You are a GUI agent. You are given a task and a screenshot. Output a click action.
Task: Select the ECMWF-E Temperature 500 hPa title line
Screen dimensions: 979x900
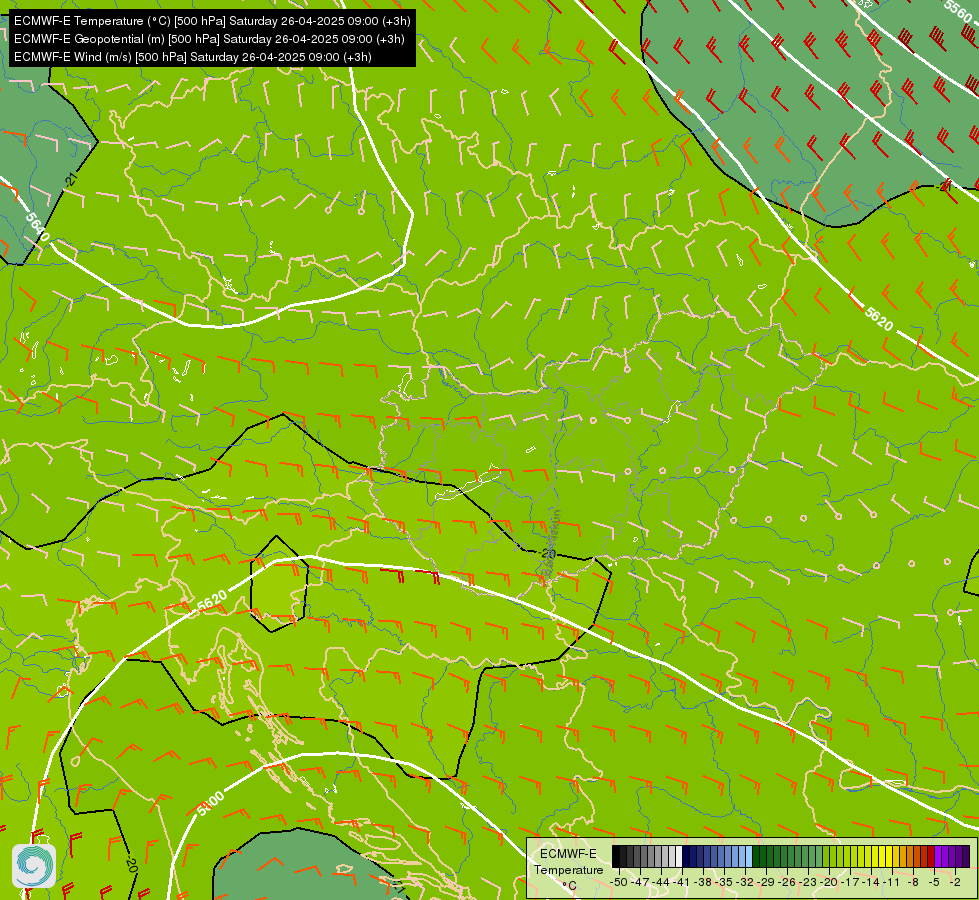[x=212, y=21]
